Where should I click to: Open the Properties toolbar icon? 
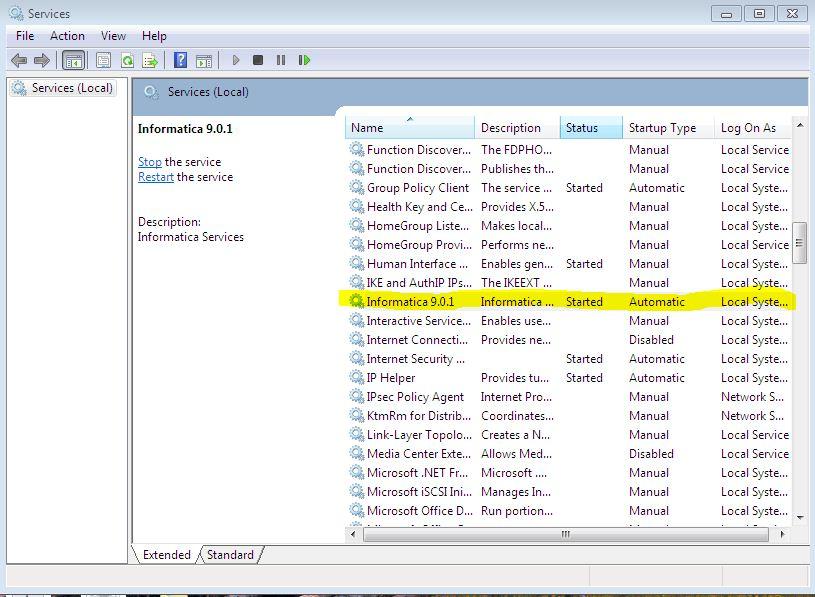click(103, 60)
